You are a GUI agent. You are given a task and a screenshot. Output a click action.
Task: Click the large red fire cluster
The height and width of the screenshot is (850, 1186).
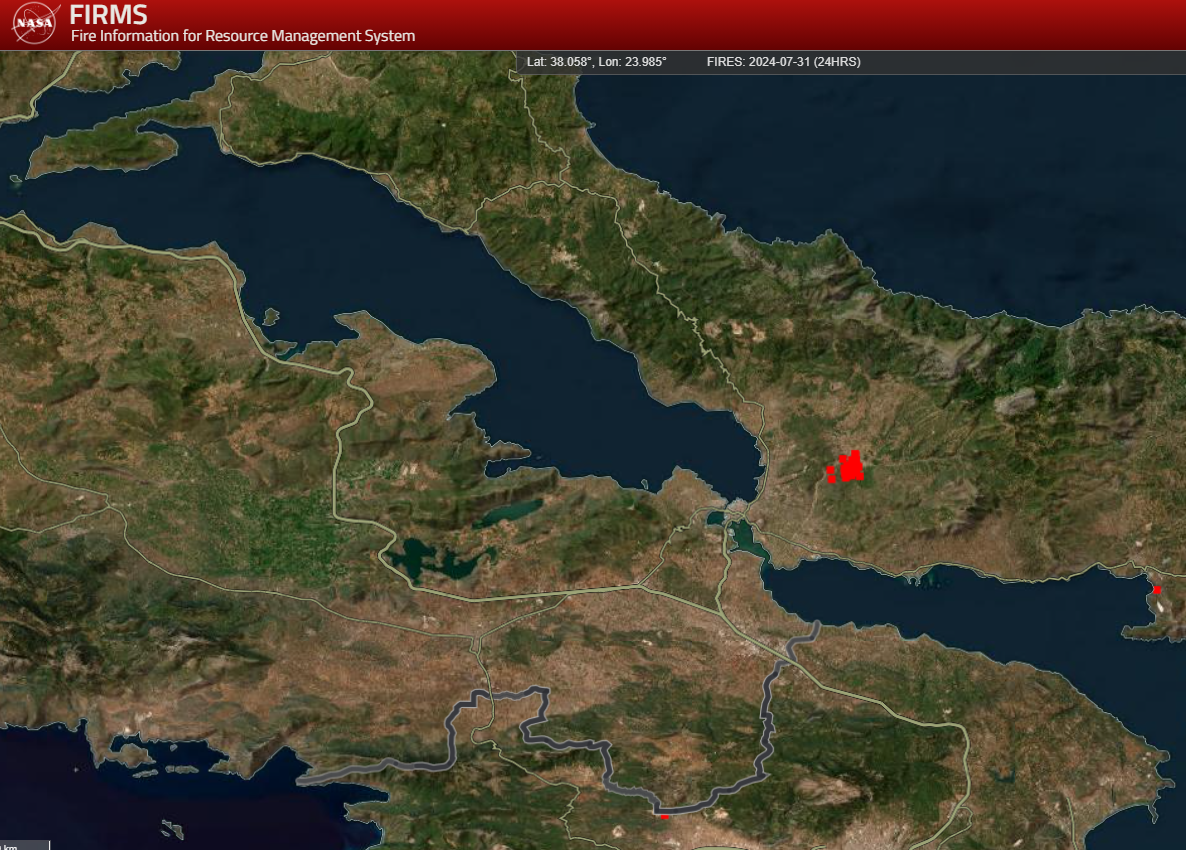848,467
